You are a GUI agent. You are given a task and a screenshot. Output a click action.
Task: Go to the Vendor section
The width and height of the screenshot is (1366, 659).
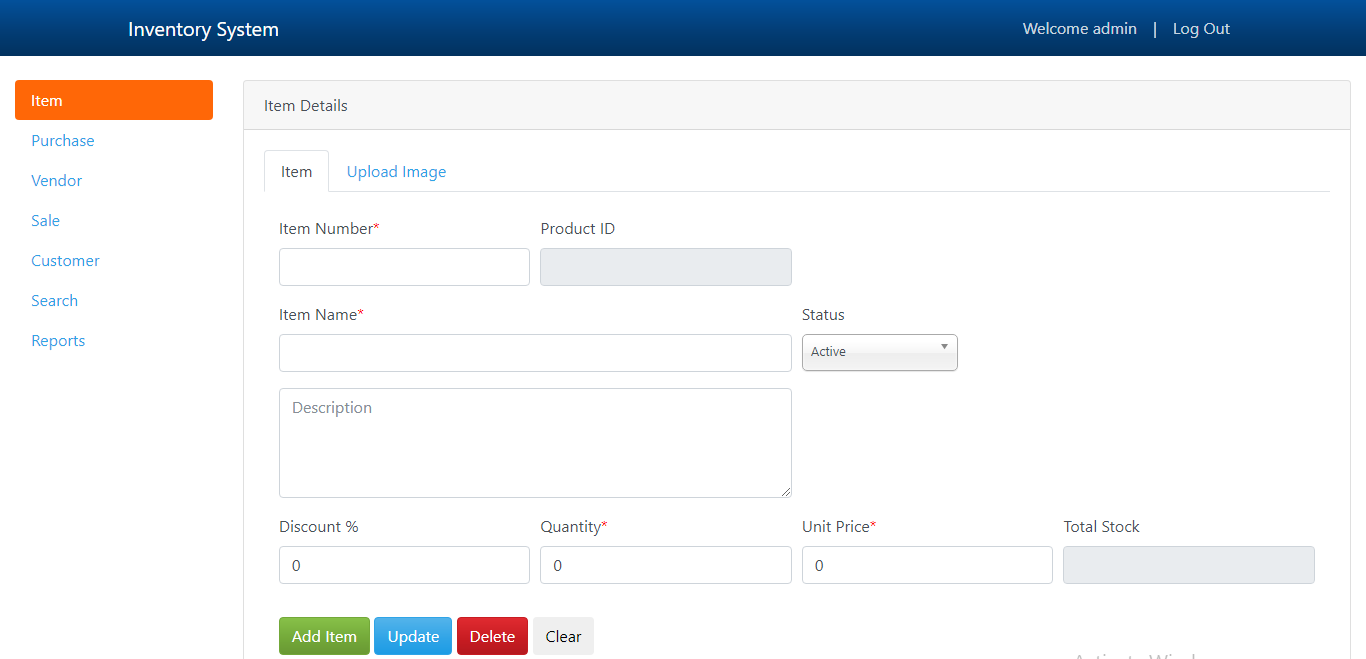coord(57,181)
